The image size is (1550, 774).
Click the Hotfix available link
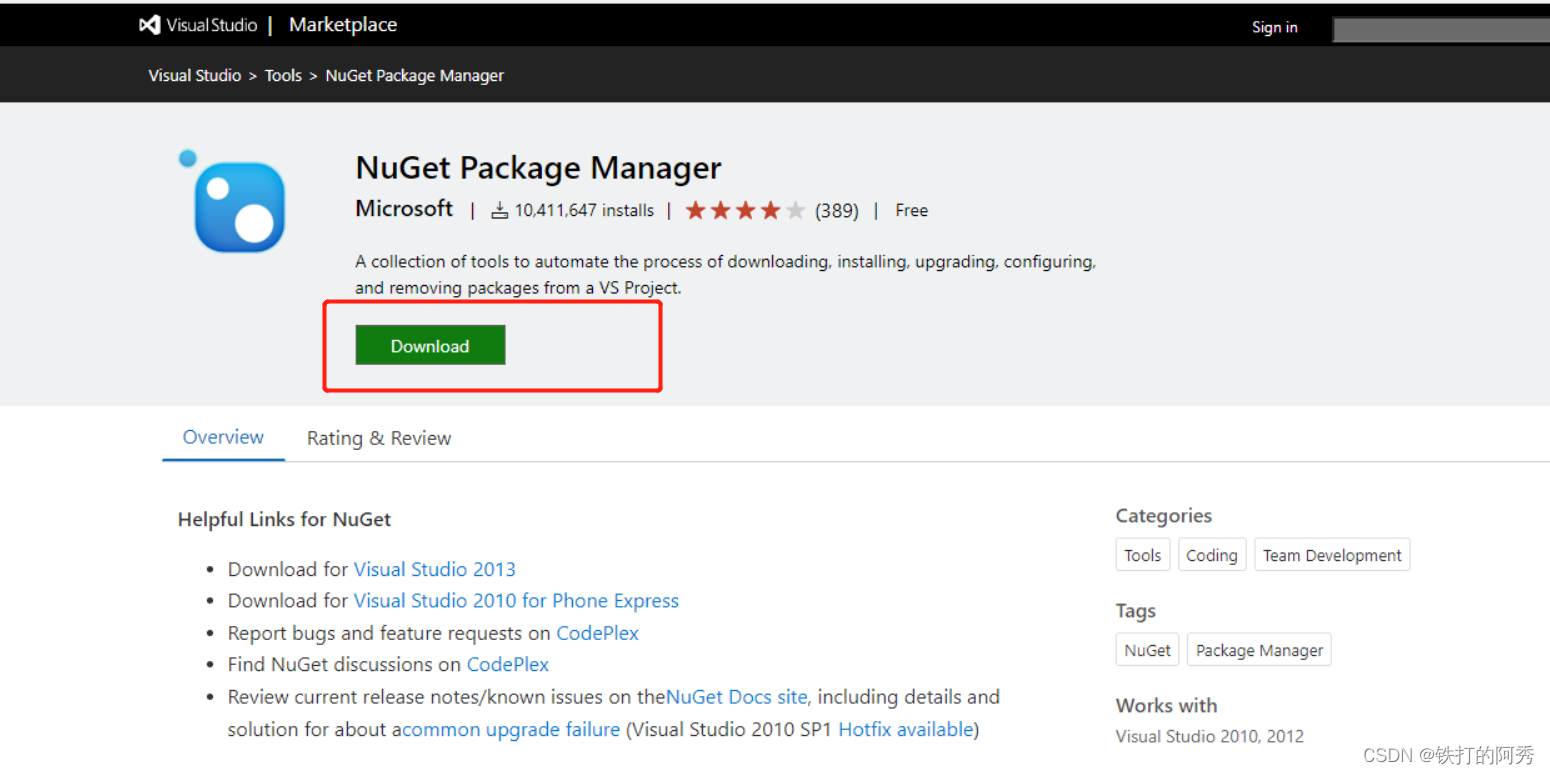click(905, 729)
